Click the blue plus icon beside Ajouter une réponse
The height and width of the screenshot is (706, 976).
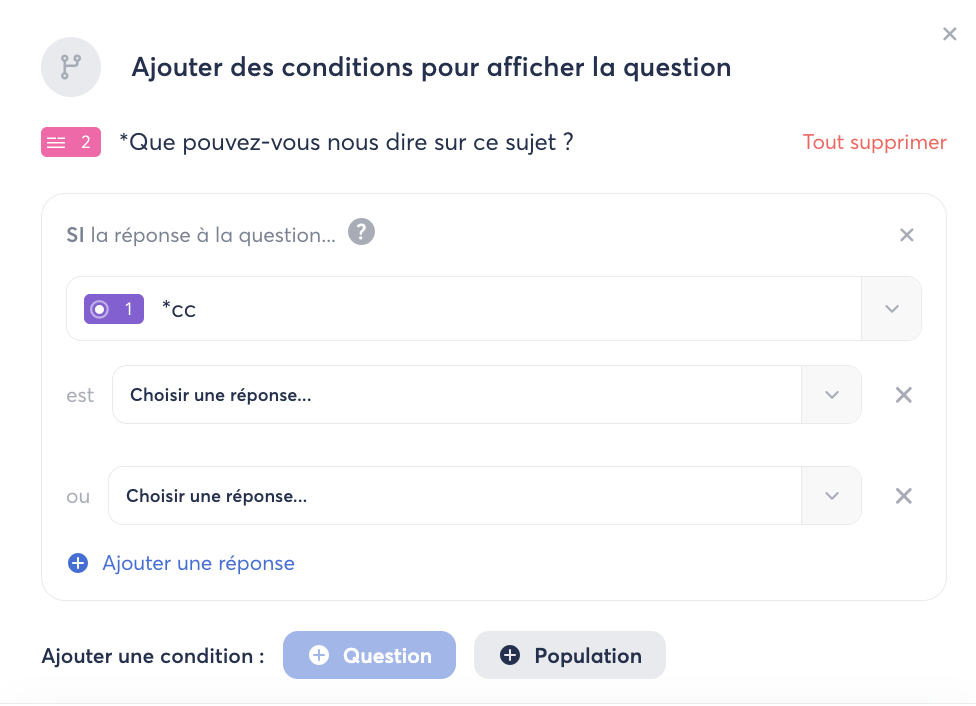pyautogui.click(x=78, y=563)
